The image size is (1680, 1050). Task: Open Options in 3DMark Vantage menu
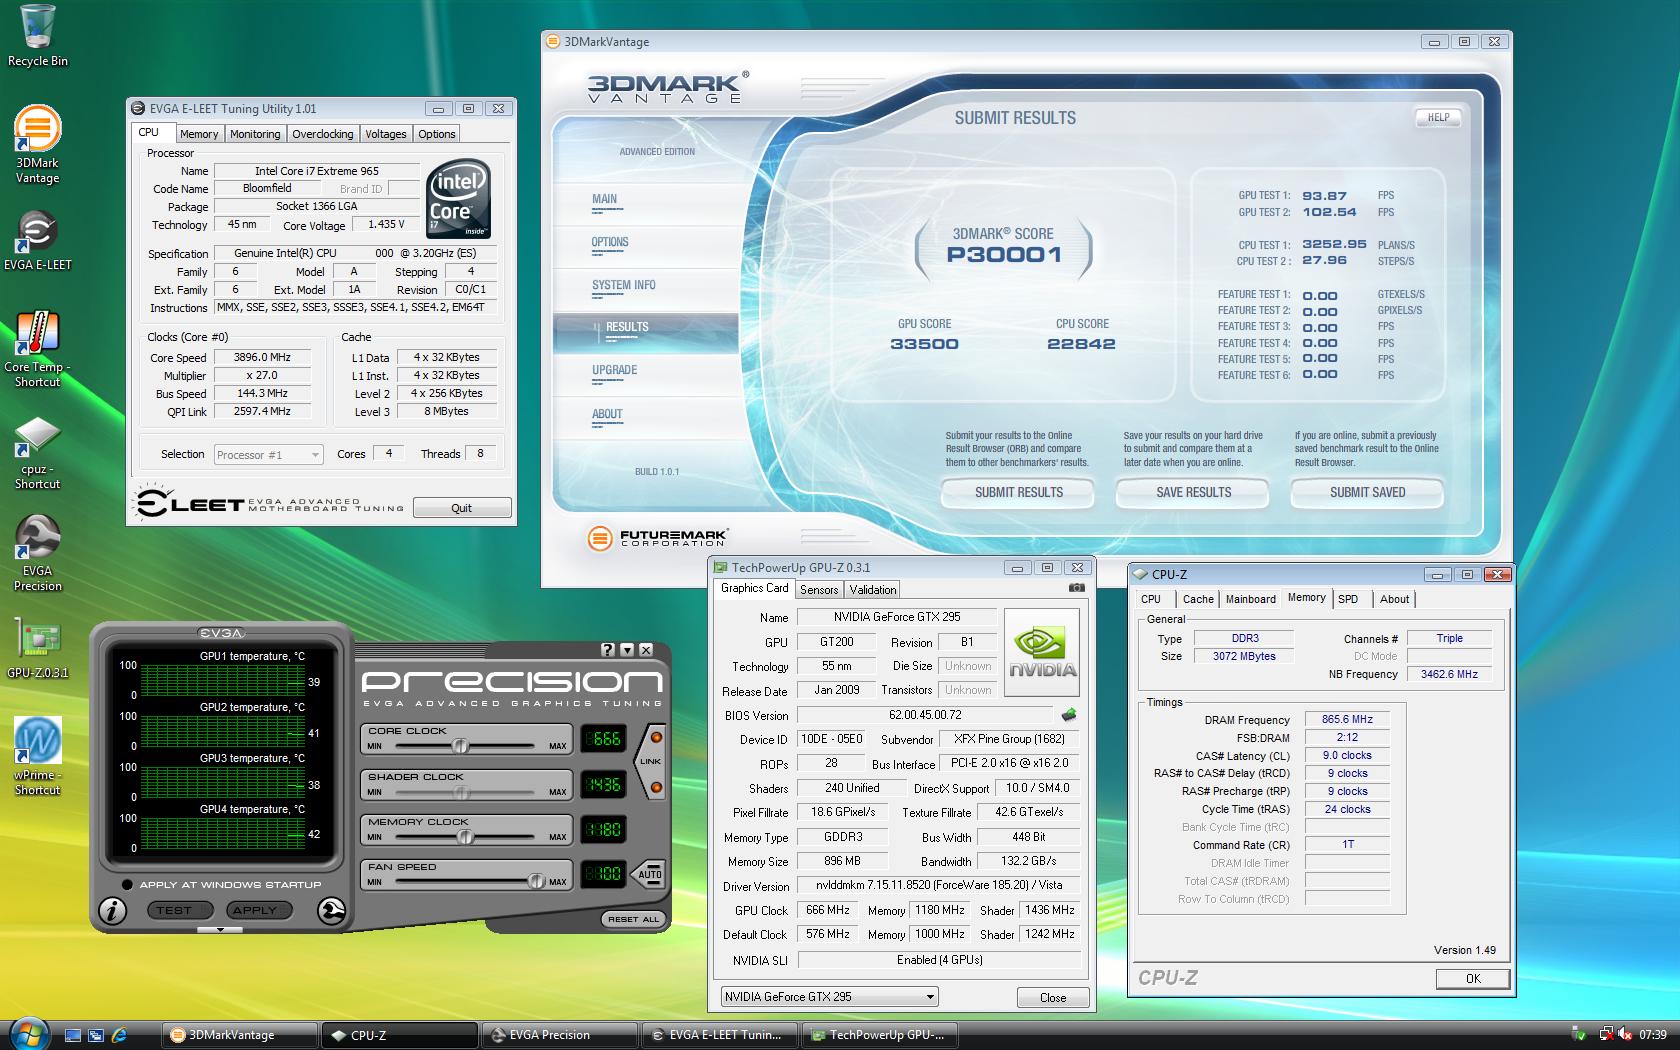[x=610, y=242]
